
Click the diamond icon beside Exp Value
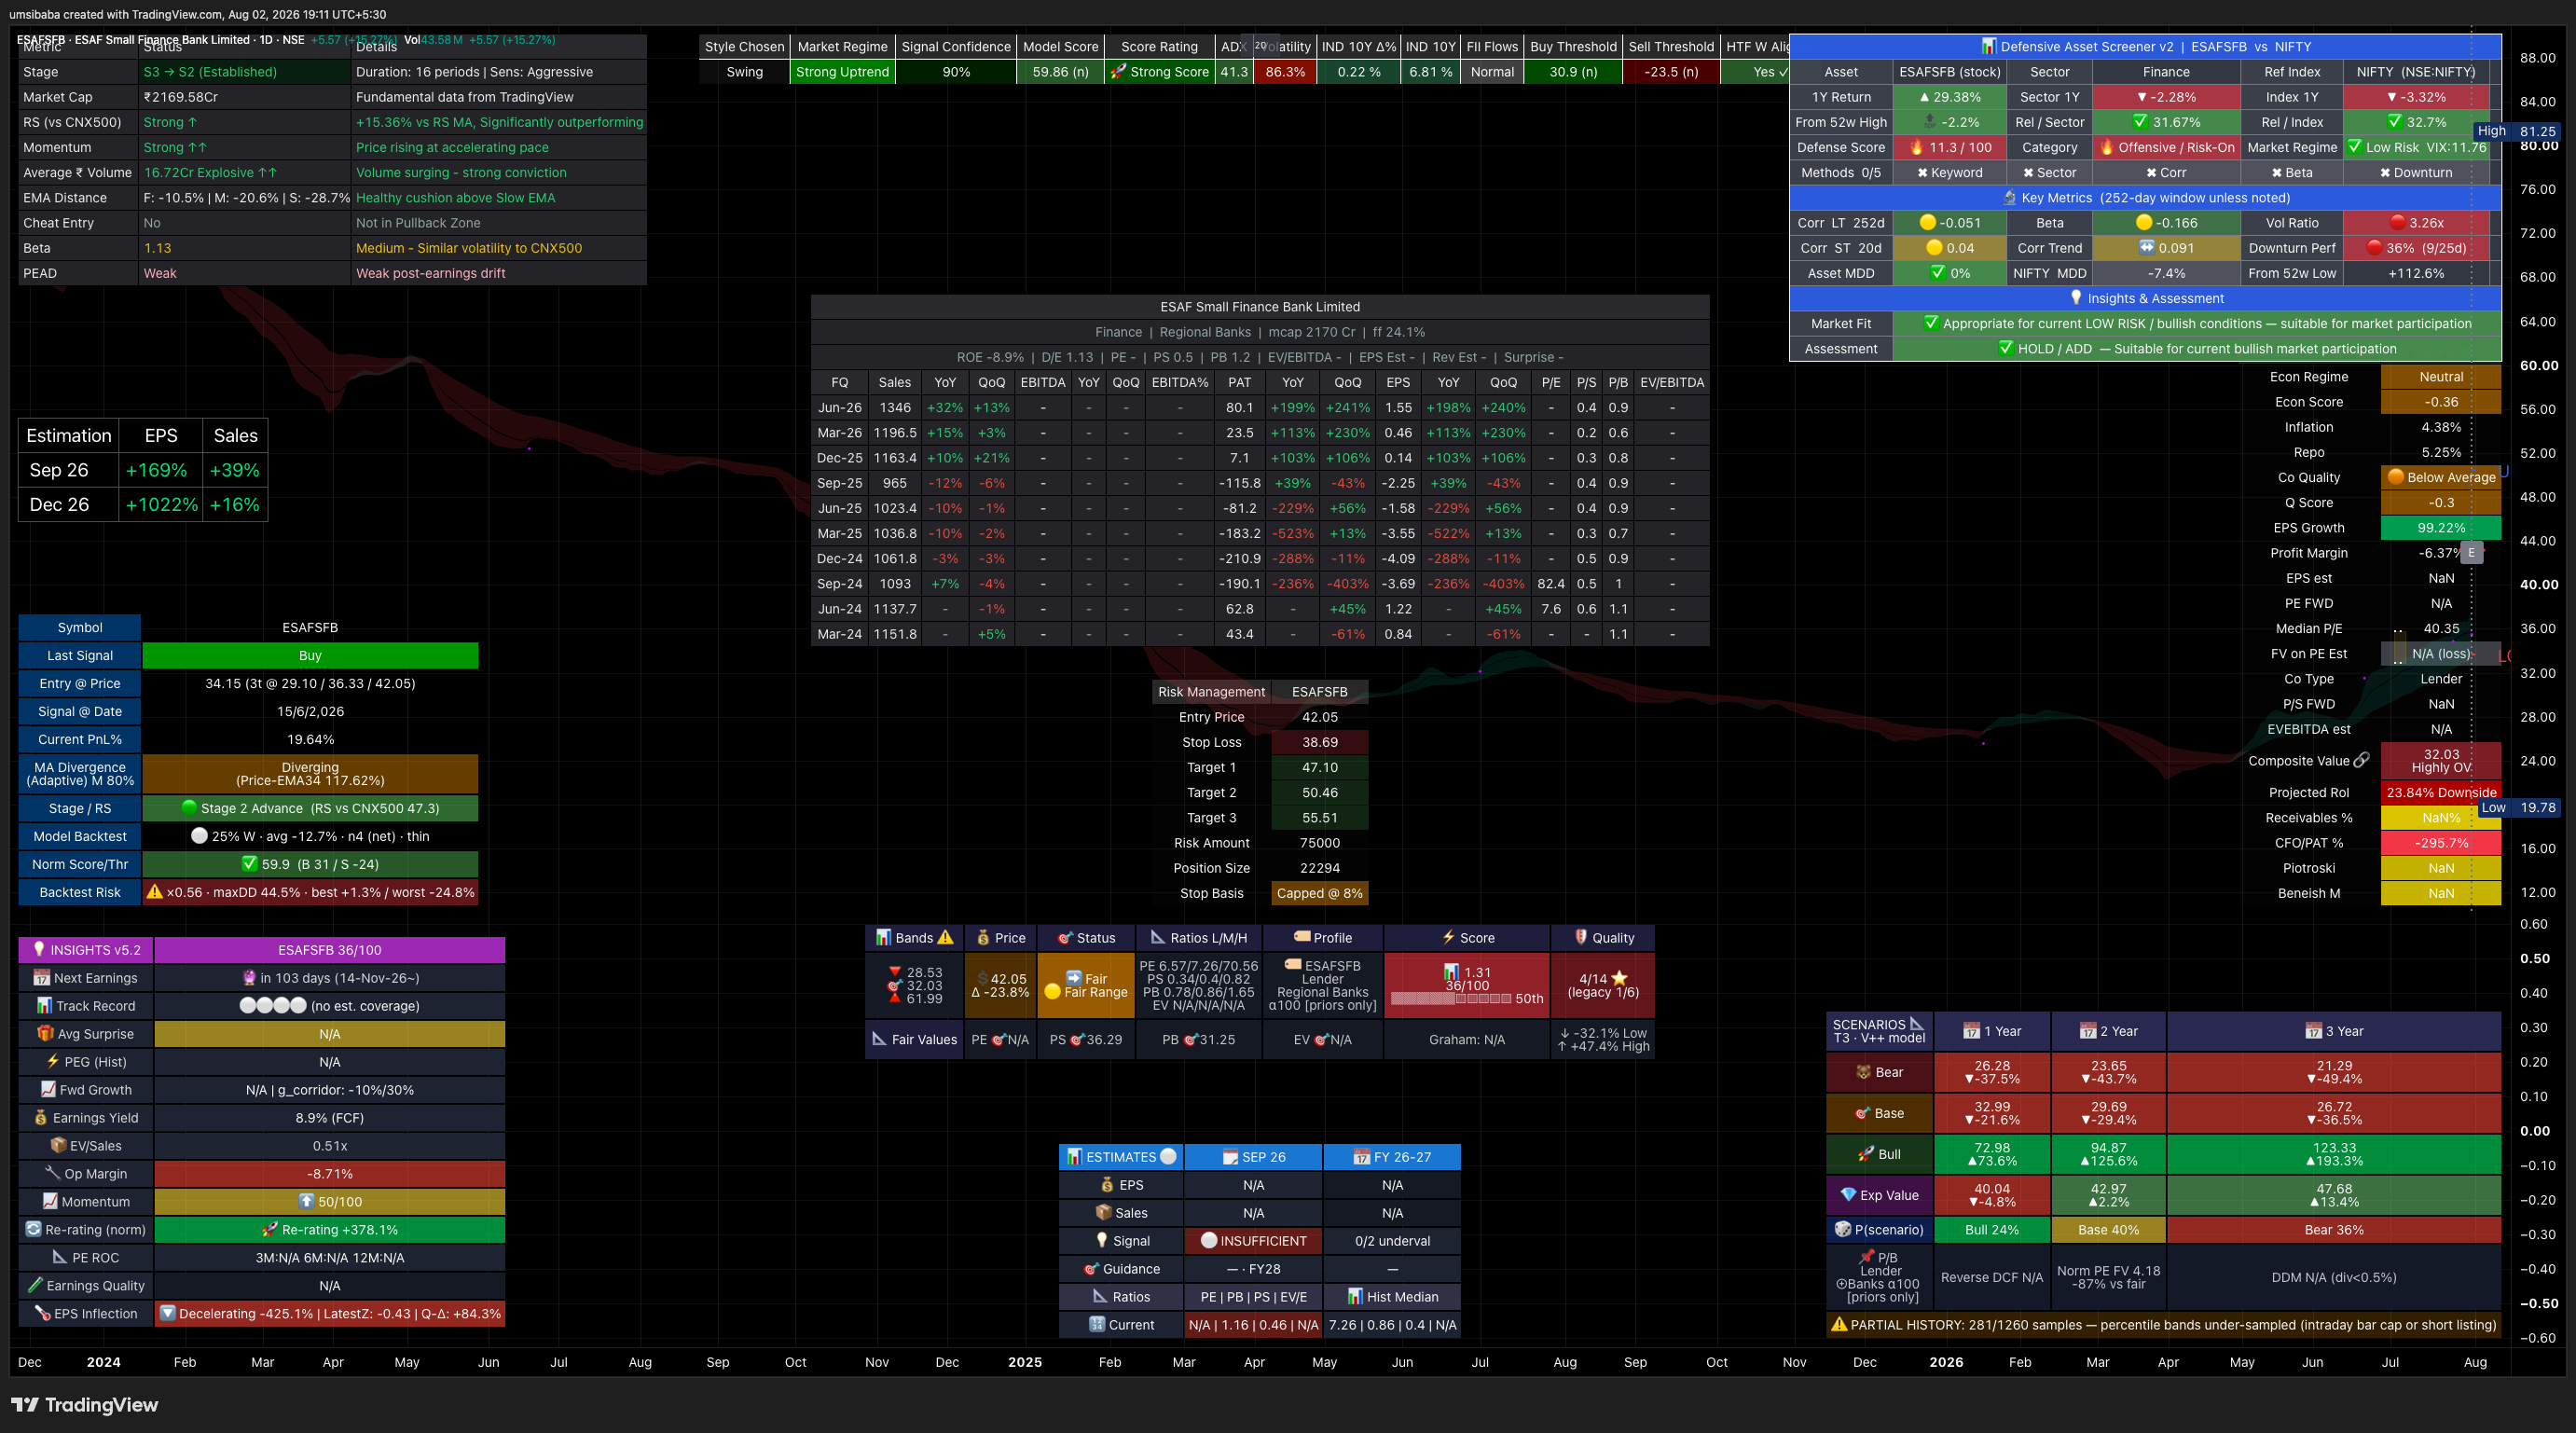tap(1848, 1195)
